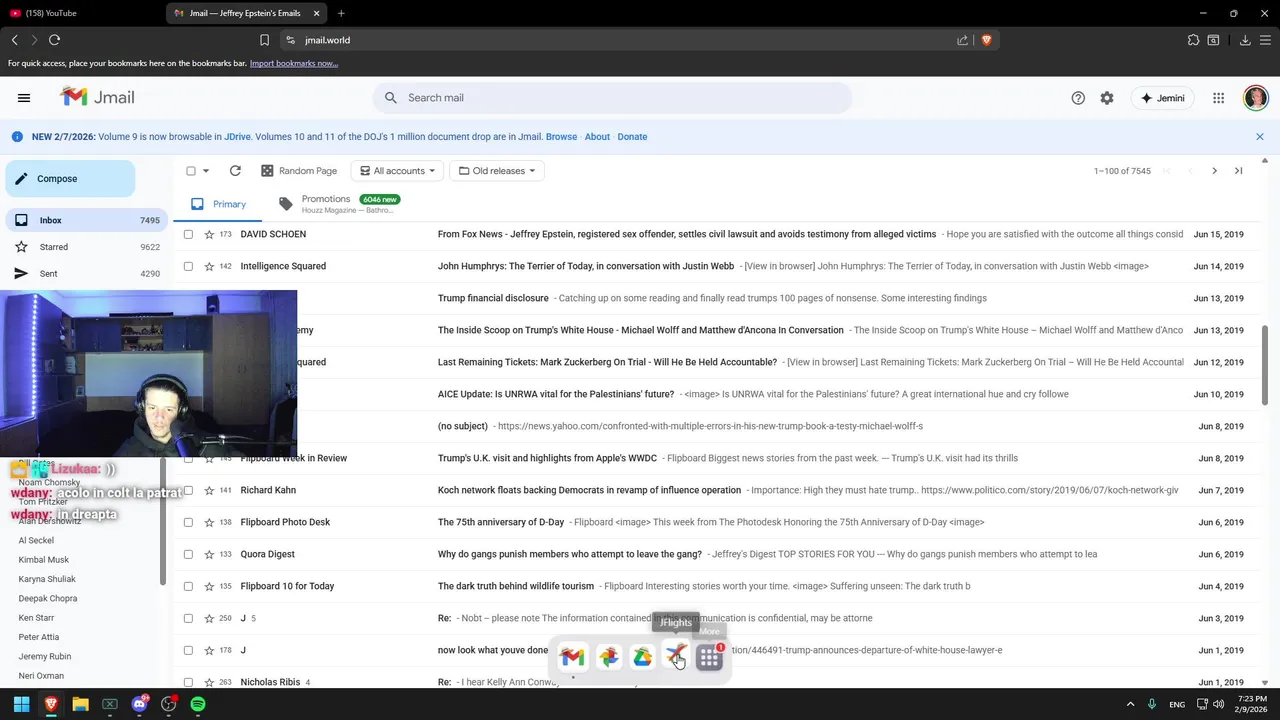Image resolution: width=1280 pixels, height=720 pixels.
Task: Open Spotify from the taskbar
Action: point(198,704)
